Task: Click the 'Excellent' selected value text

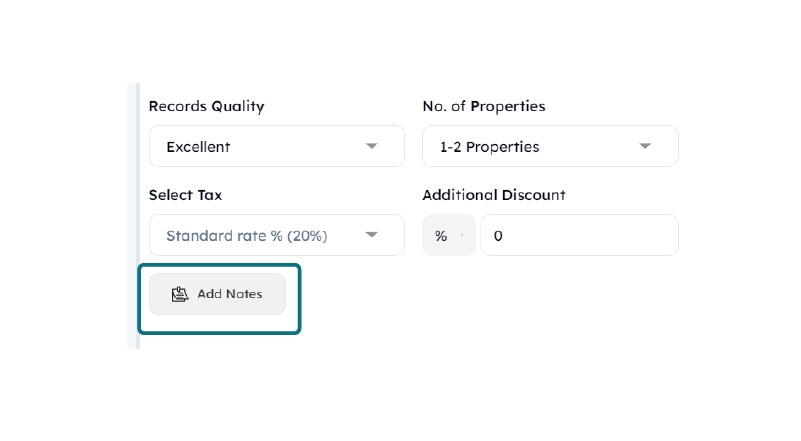Action: [x=198, y=147]
